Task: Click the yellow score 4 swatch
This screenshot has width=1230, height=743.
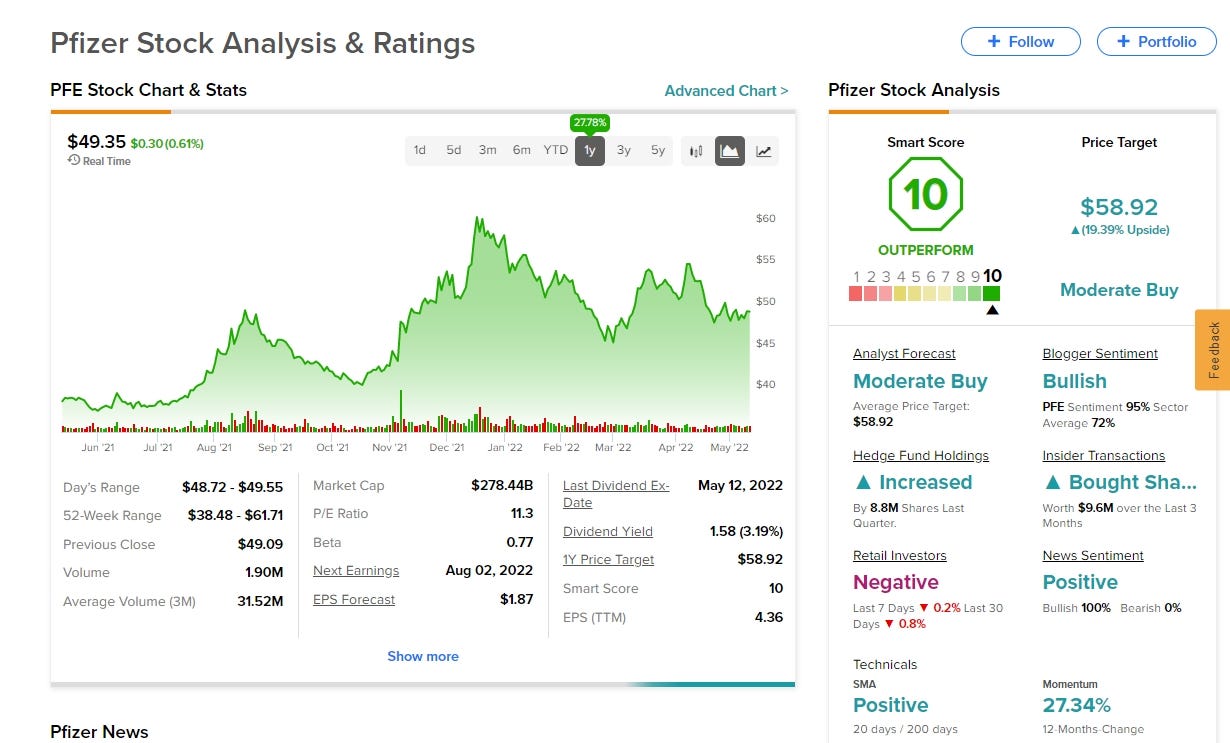Action: coord(901,293)
